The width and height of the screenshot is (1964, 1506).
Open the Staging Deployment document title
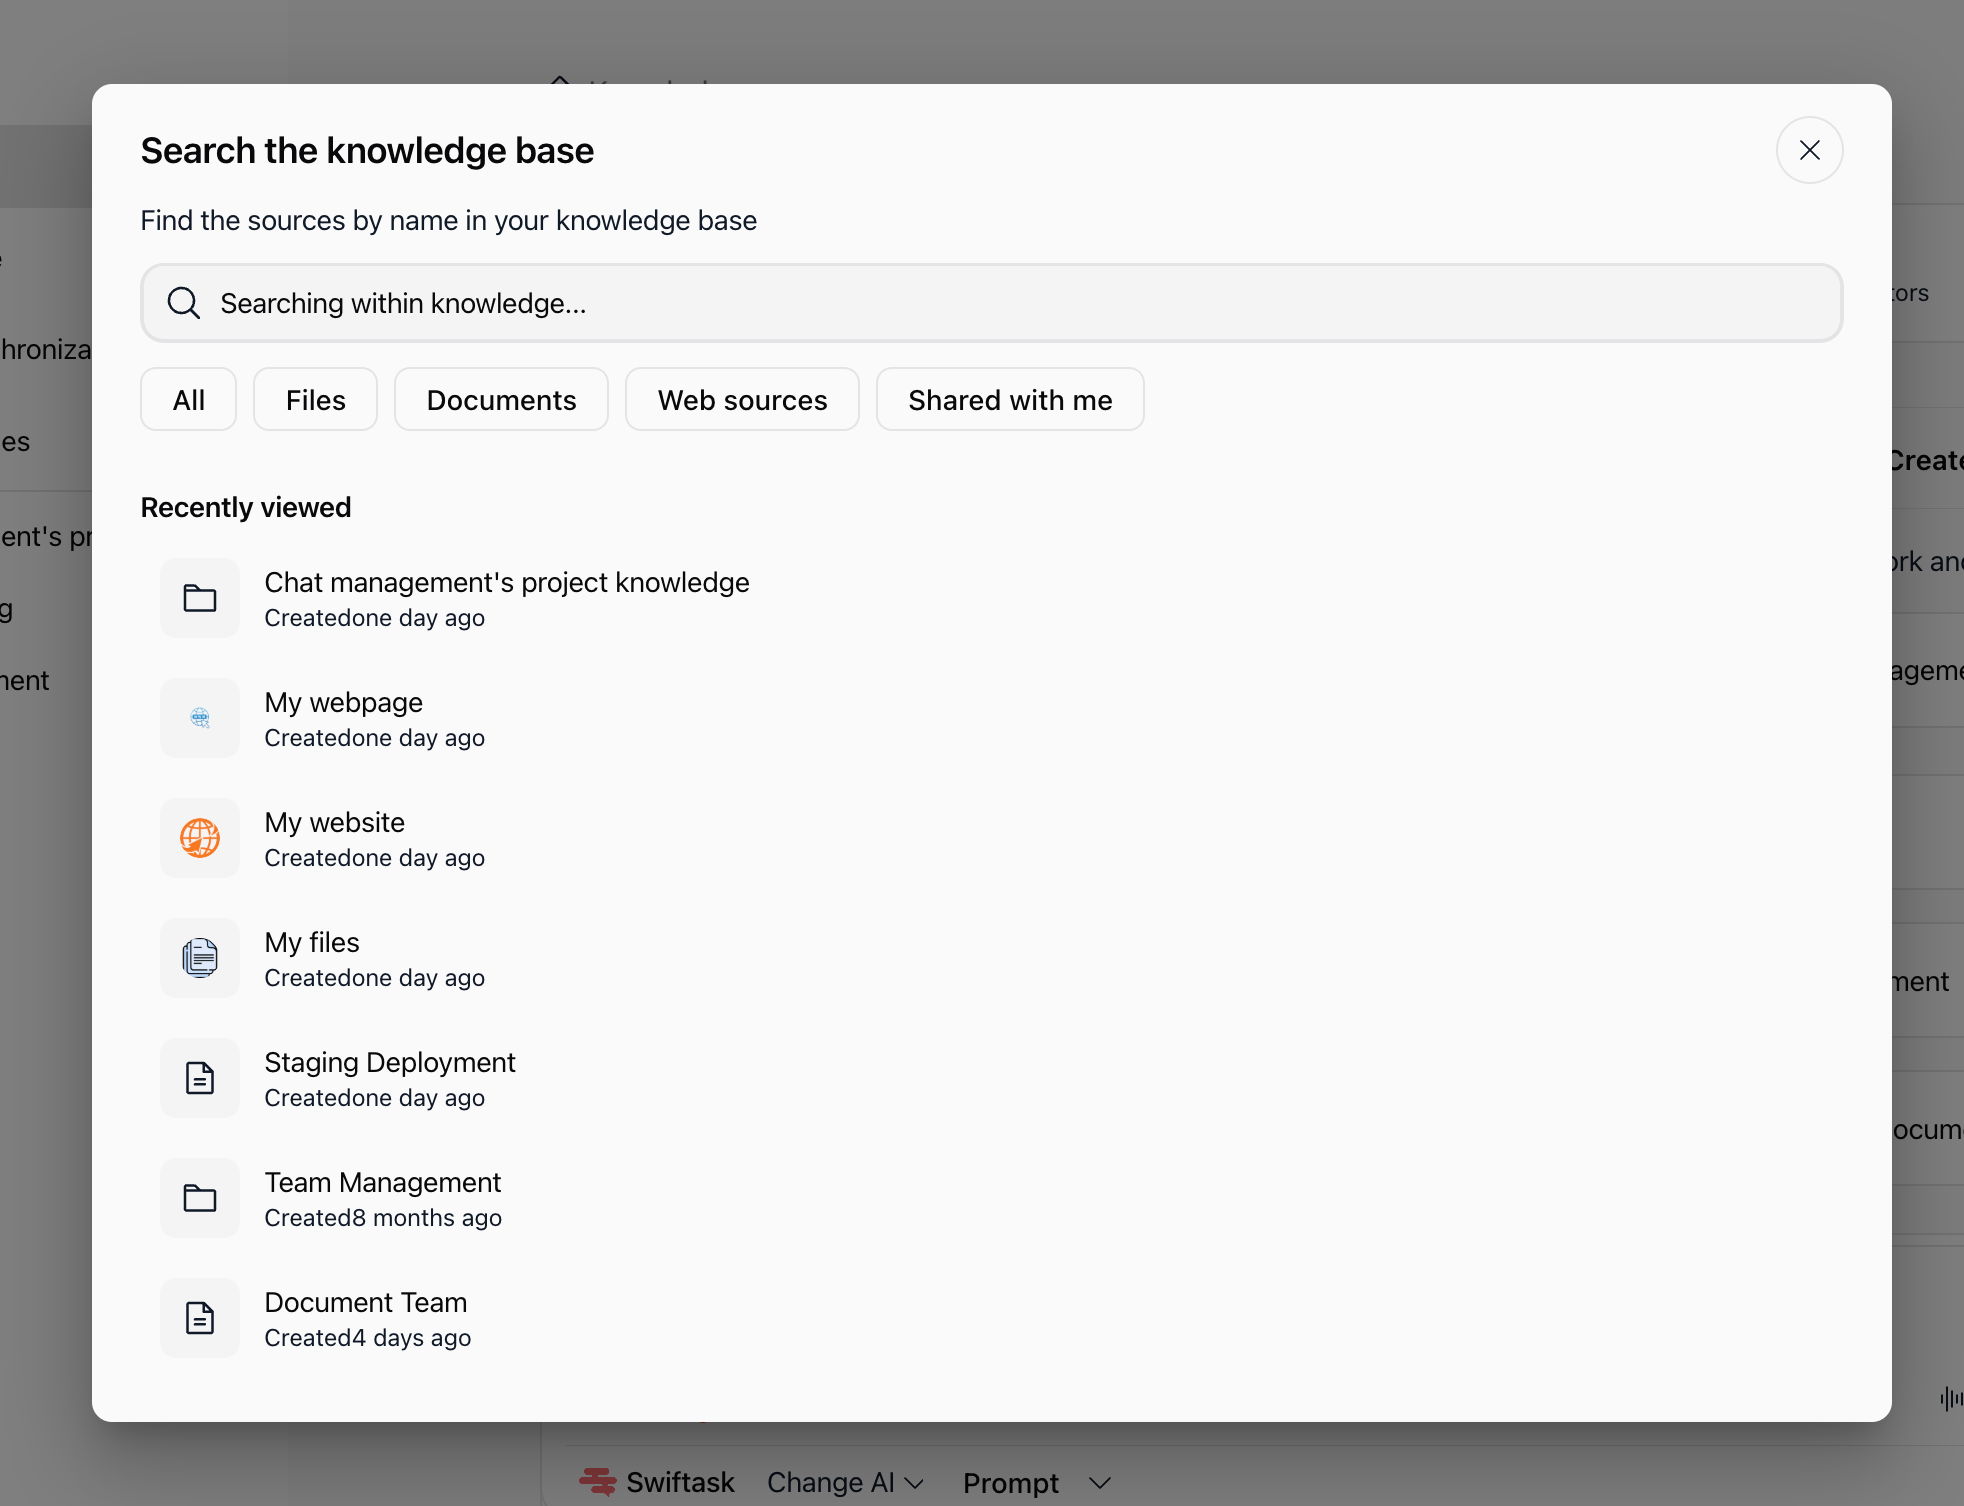point(389,1062)
